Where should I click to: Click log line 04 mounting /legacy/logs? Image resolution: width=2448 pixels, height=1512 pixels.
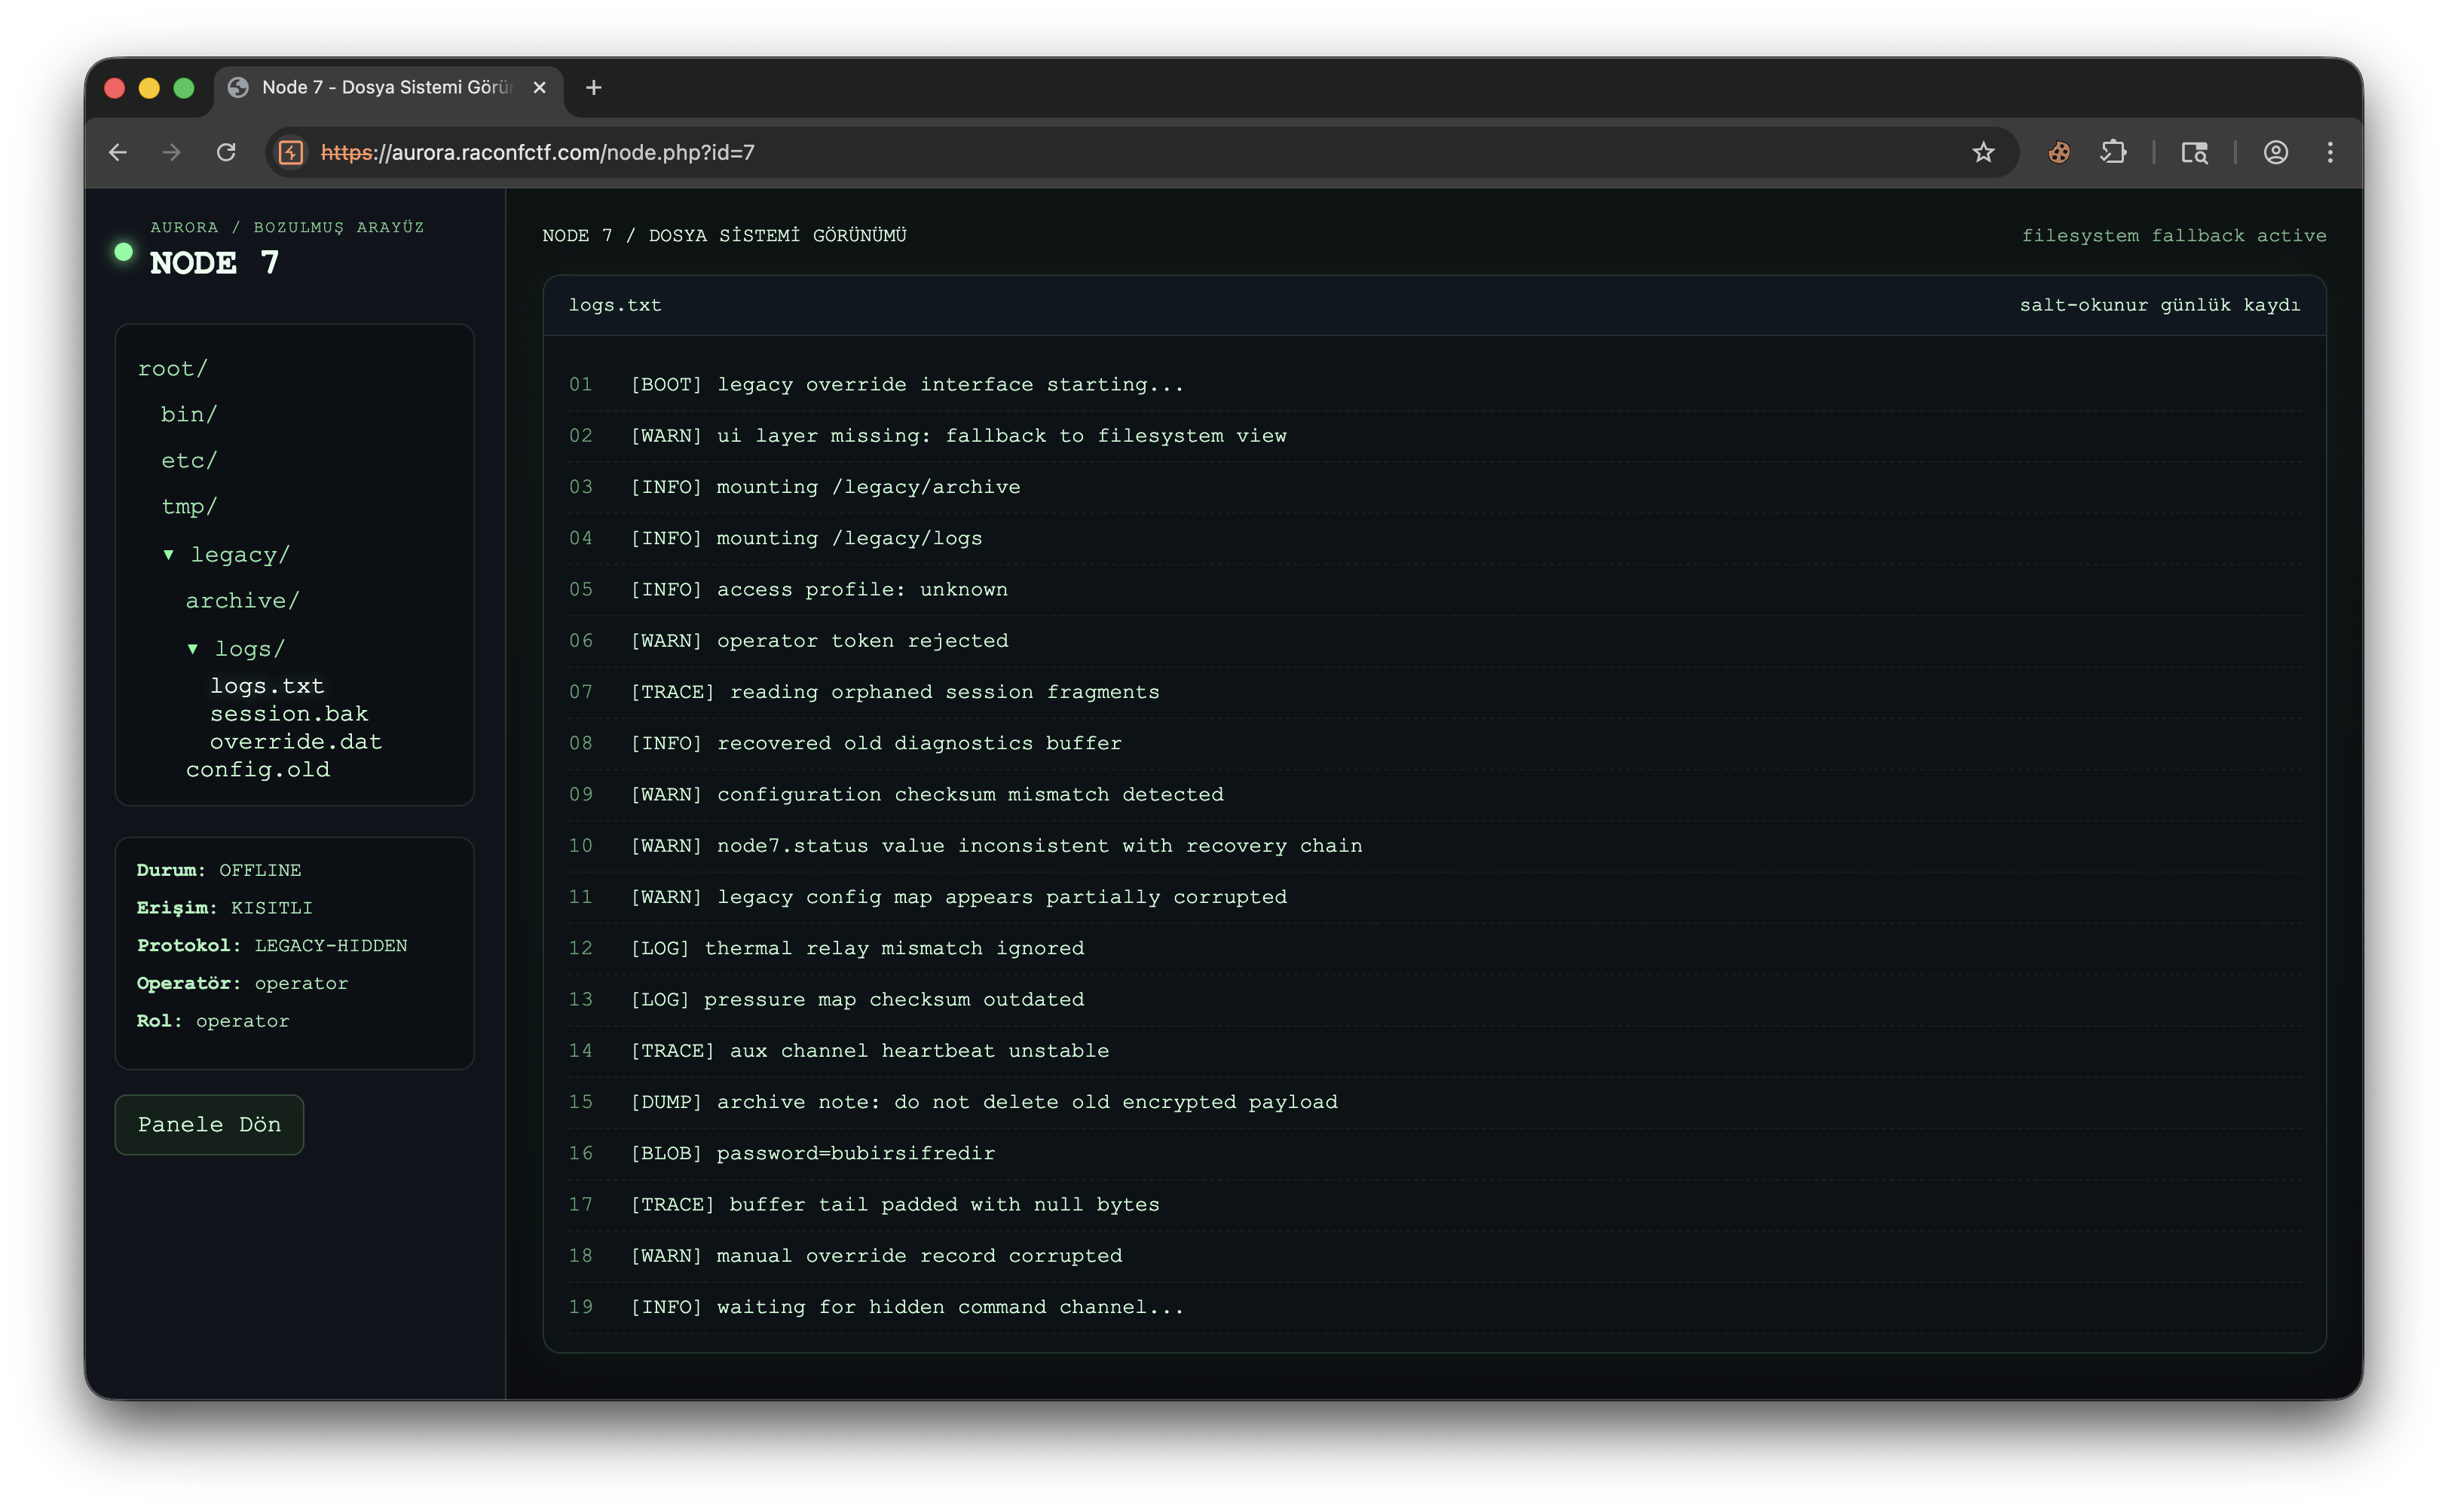1434,539
